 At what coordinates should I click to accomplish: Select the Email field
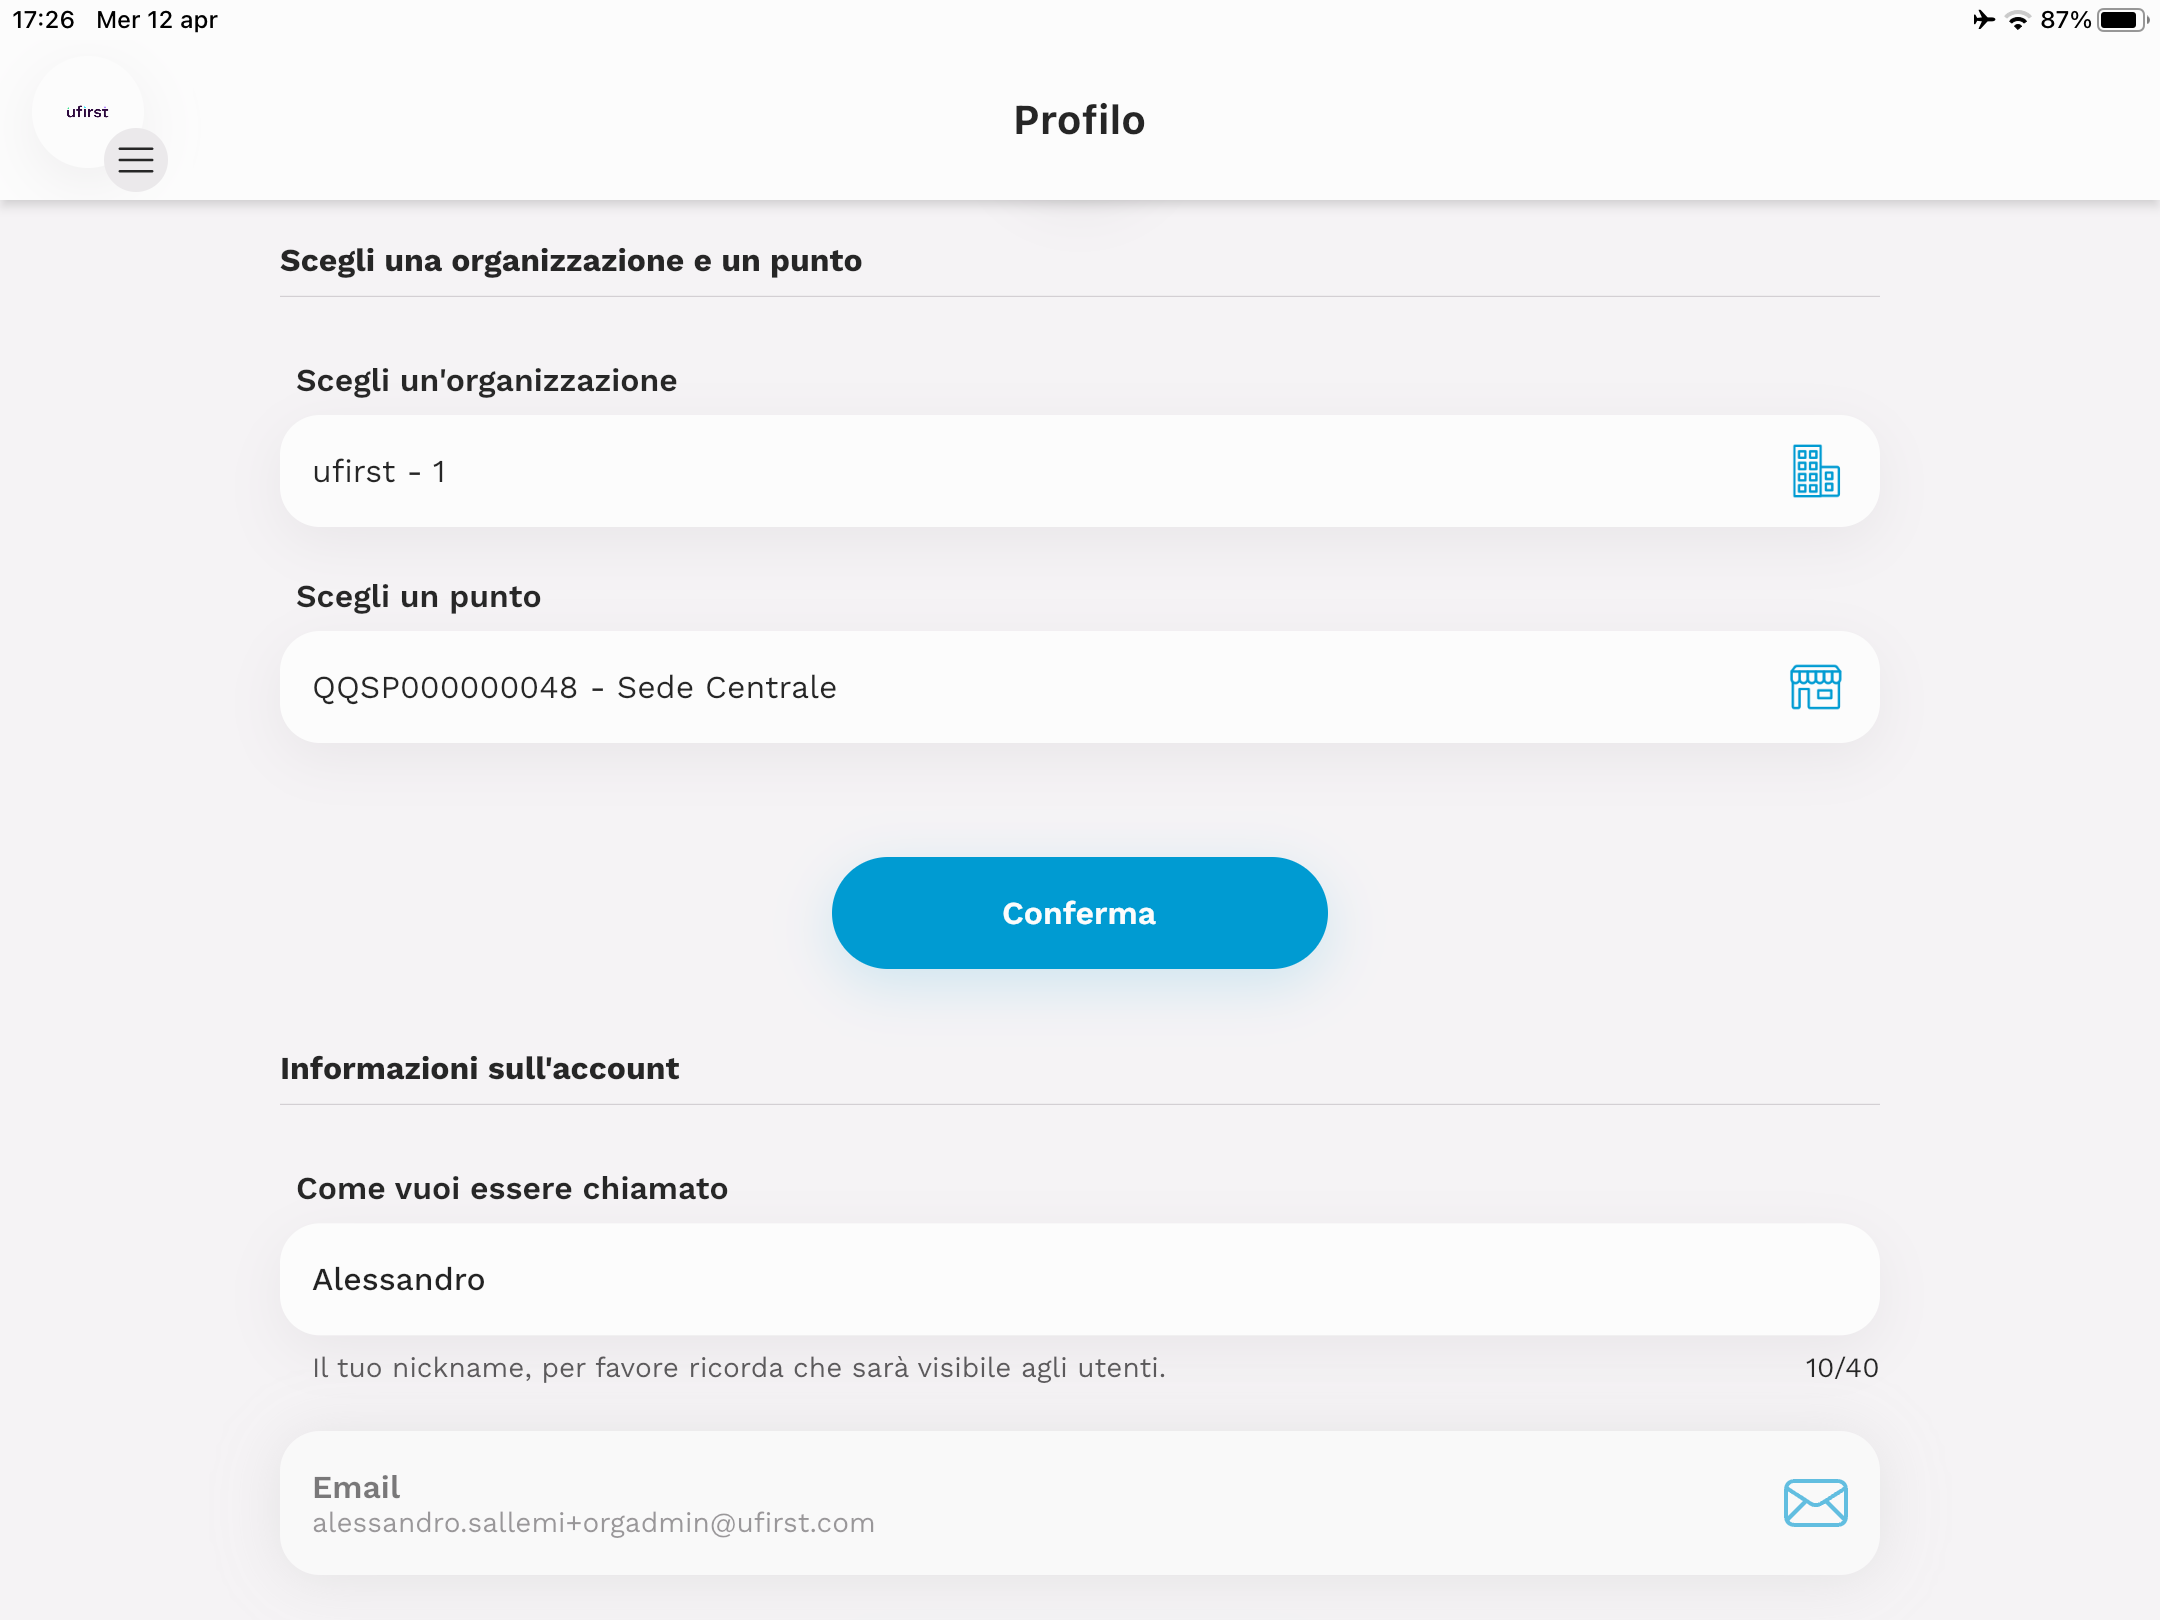[1080, 1503]
